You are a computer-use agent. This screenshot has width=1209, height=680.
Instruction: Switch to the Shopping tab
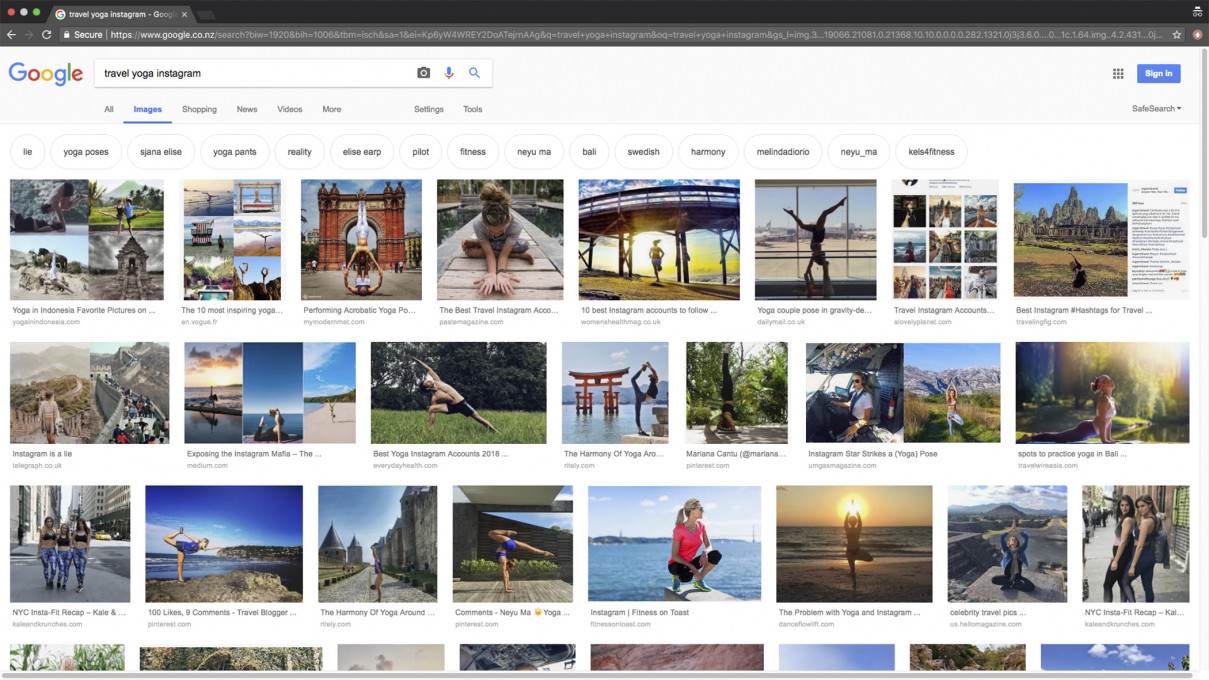[199, 109]
